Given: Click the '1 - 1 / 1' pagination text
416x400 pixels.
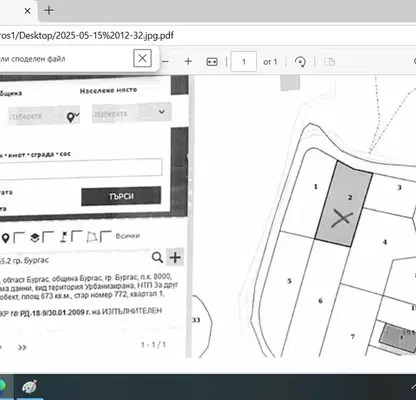Looking at the screenshot, I should [153, 345].
